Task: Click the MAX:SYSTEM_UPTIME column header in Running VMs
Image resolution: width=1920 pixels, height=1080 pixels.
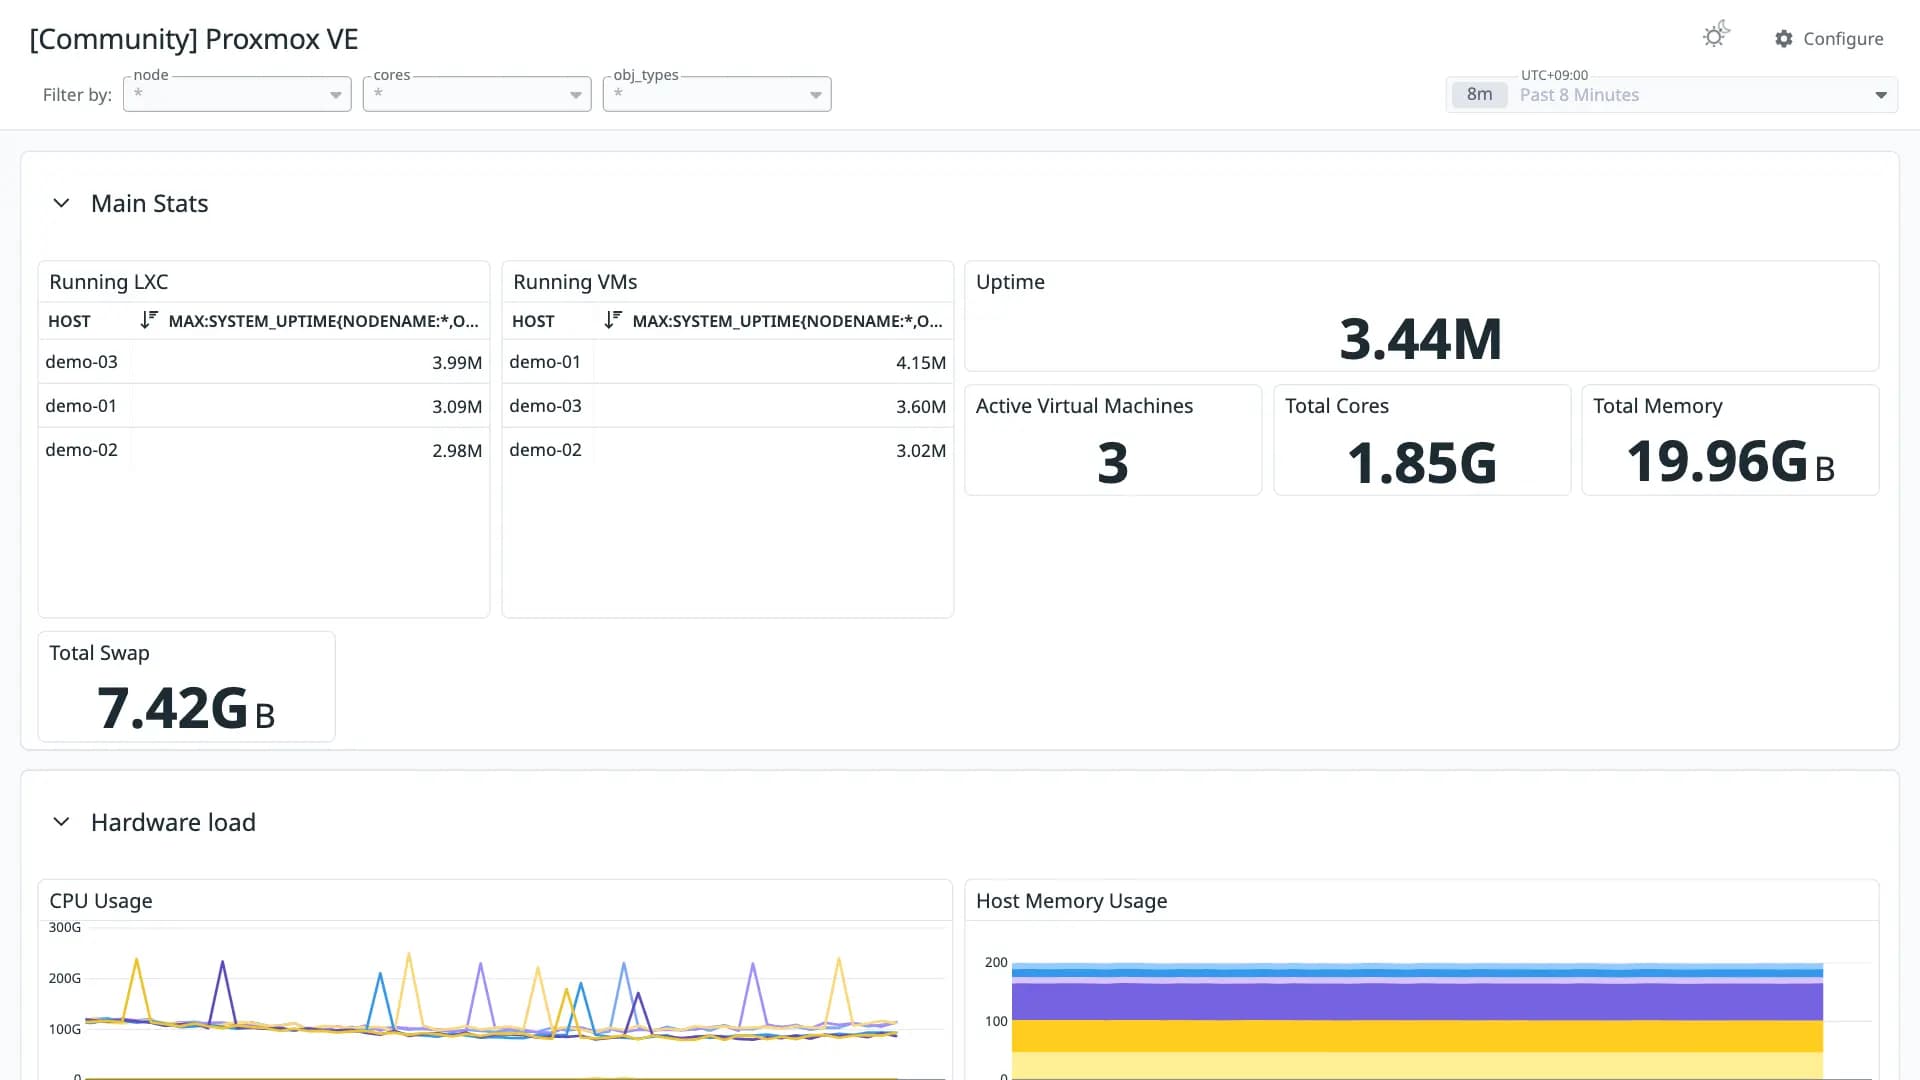Action: click(x=788, y=321)
